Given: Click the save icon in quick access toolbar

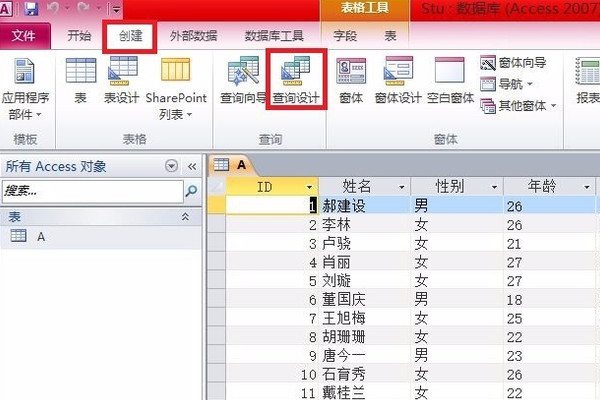Looking at the screenshot, I should (x=31, y=10).
